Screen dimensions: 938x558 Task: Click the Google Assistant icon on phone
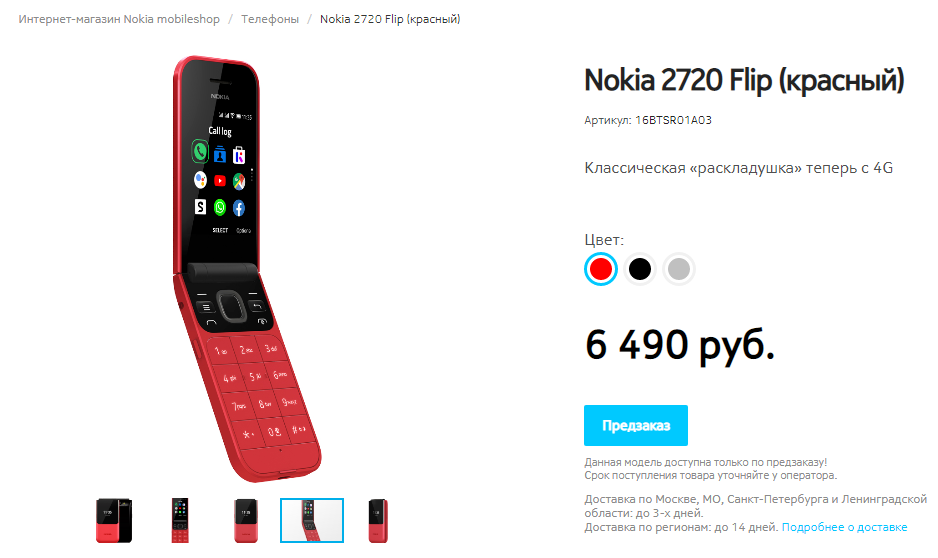pos(200,179)
